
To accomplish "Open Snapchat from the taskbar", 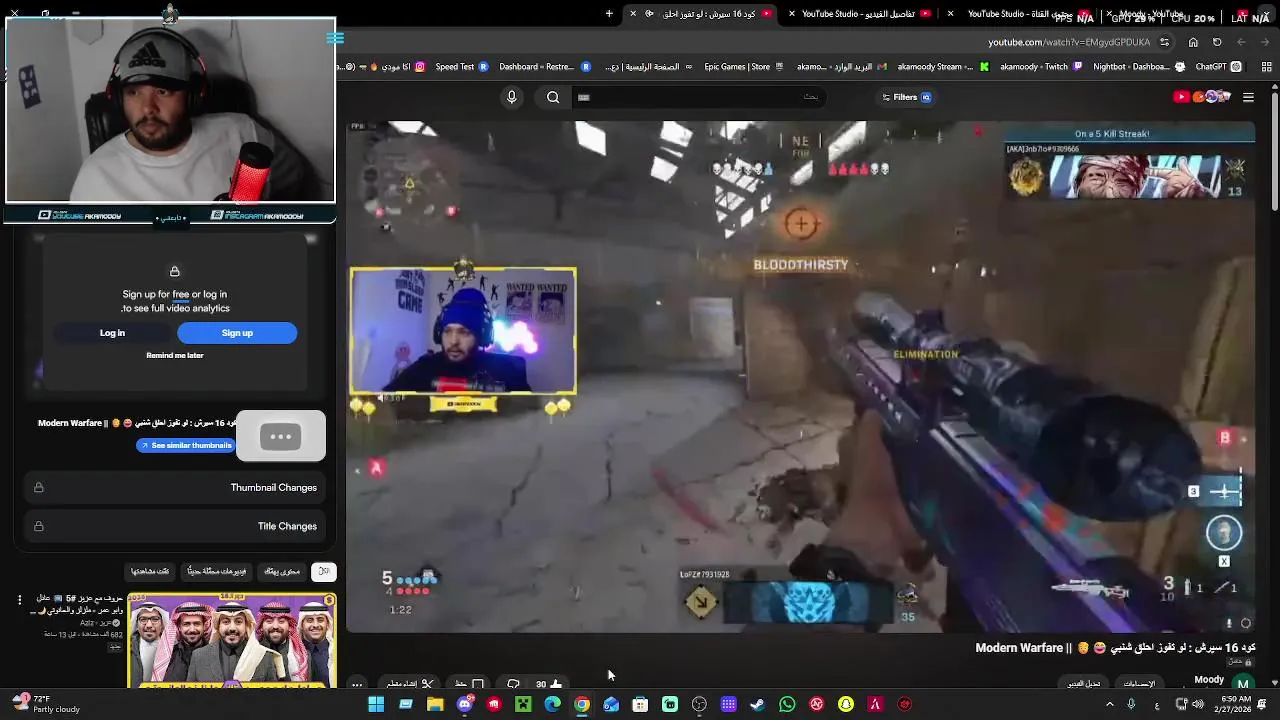I will (x=846, y=704).
